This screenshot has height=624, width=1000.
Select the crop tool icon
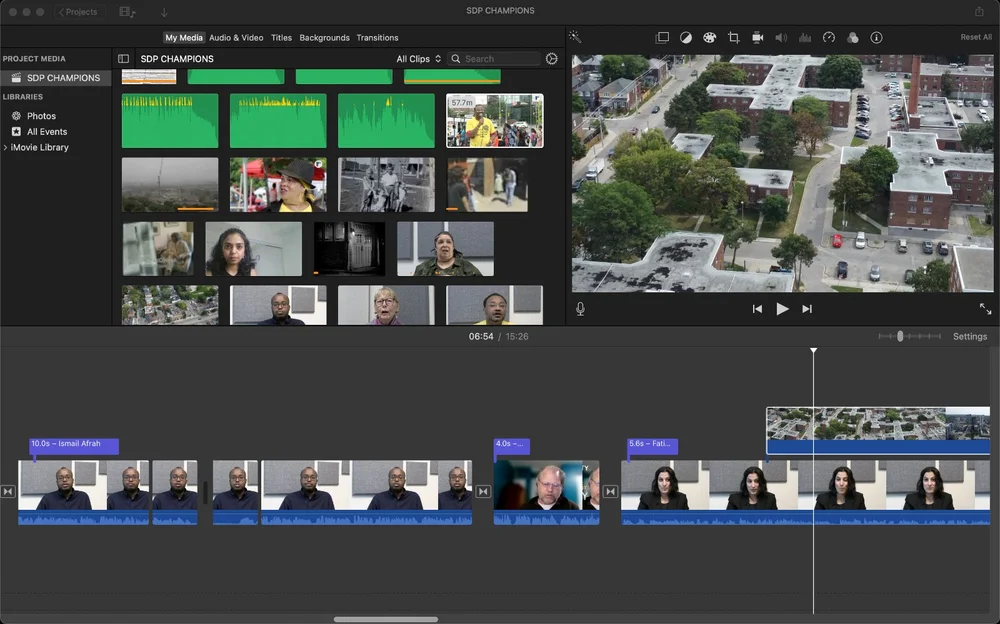coord(733,38)
